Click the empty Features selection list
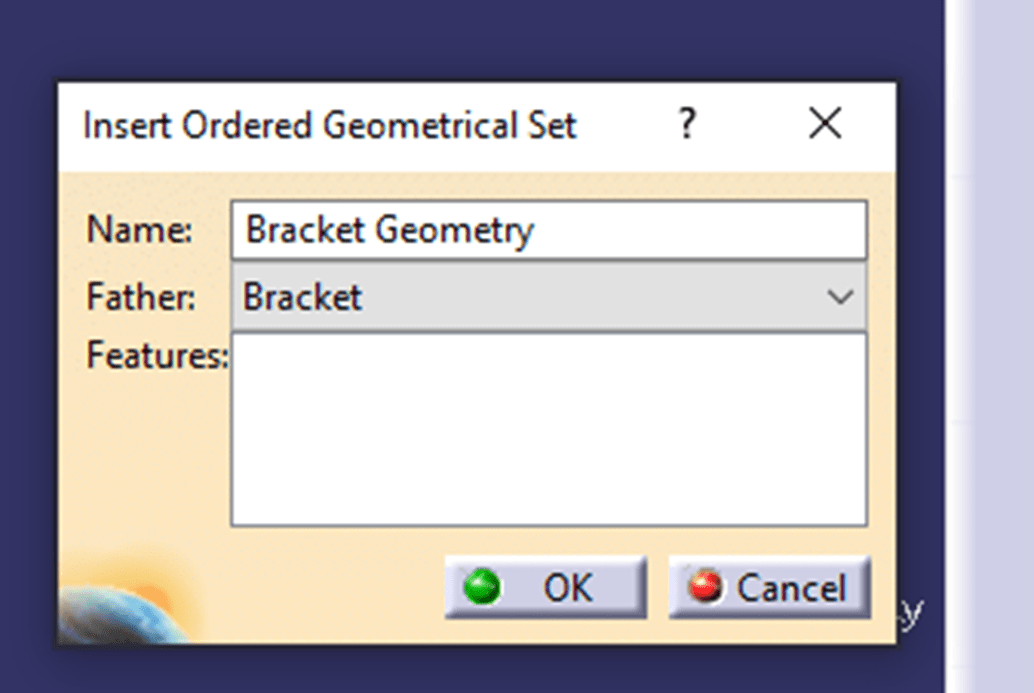The width and height of the screenshot is (1034, 693). point(548,425)
